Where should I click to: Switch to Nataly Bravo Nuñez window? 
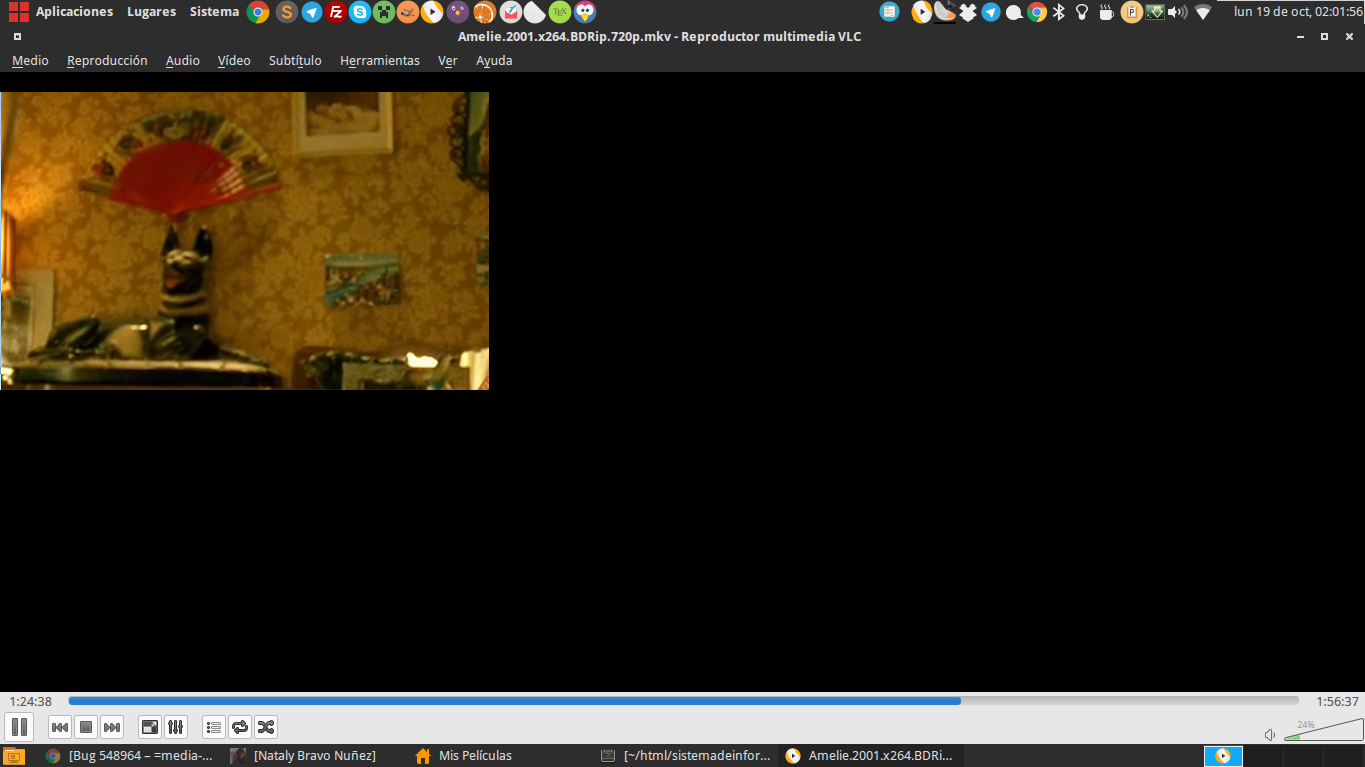315,756
